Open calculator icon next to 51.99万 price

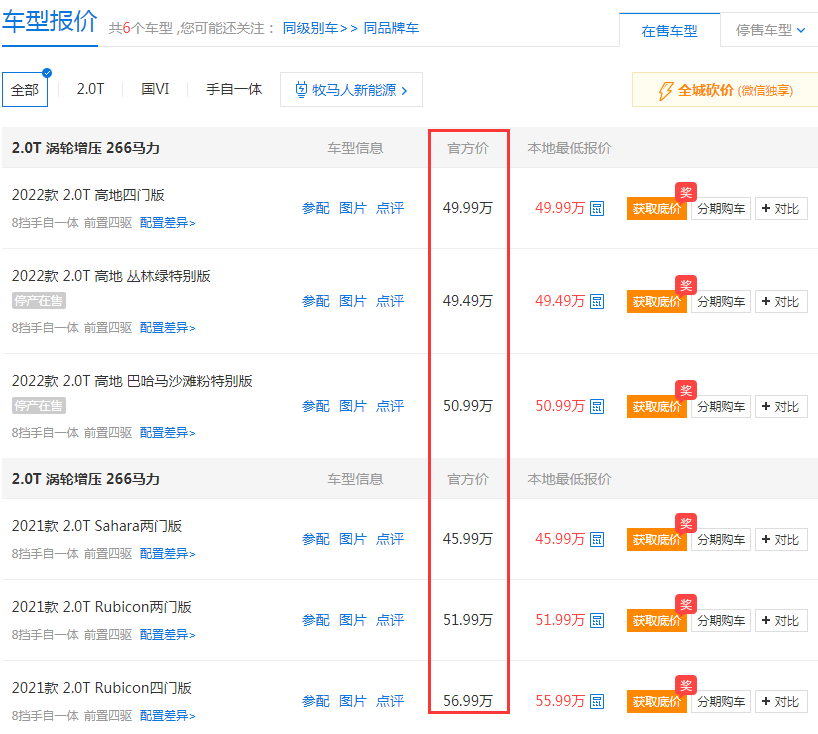point(597,620)
